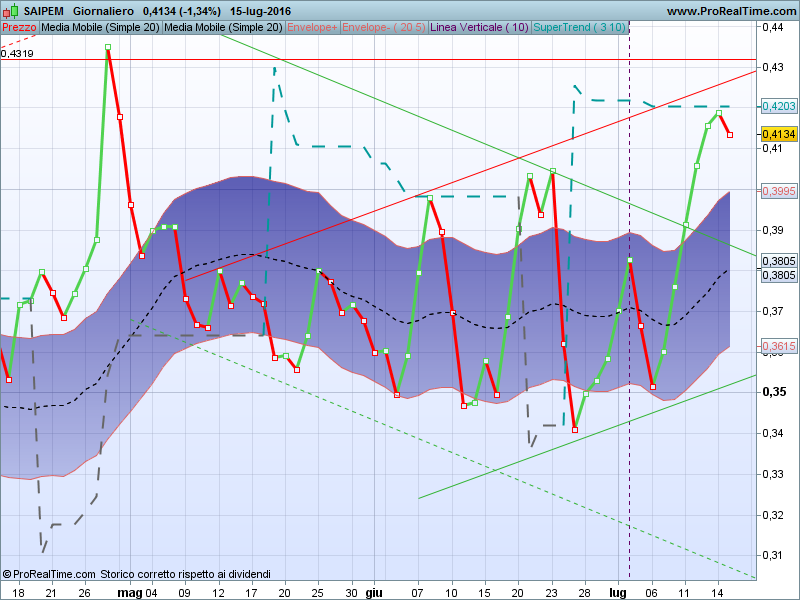Click the Envelope- (20 5) indicator label
This screenshot has width=800, height=600.
[384, 27]
